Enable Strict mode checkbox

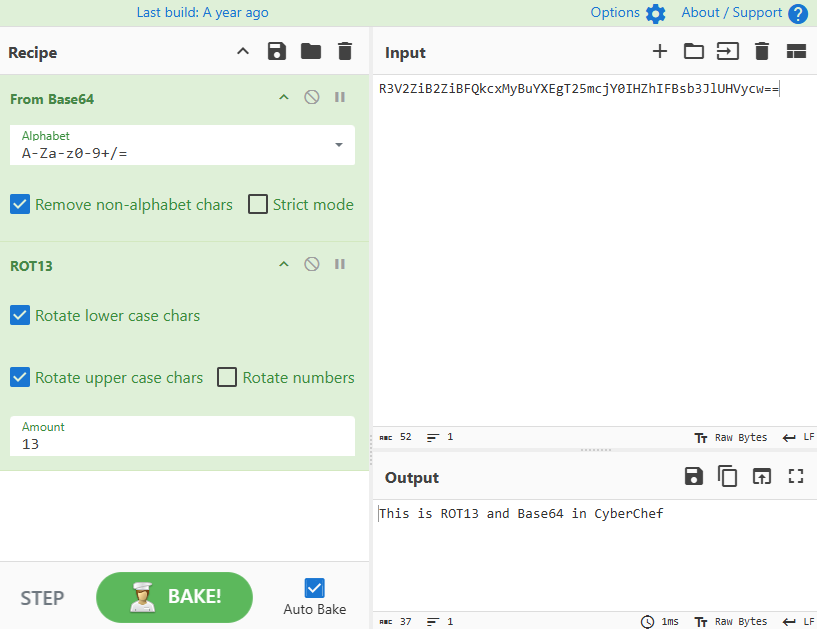(258, 204)
